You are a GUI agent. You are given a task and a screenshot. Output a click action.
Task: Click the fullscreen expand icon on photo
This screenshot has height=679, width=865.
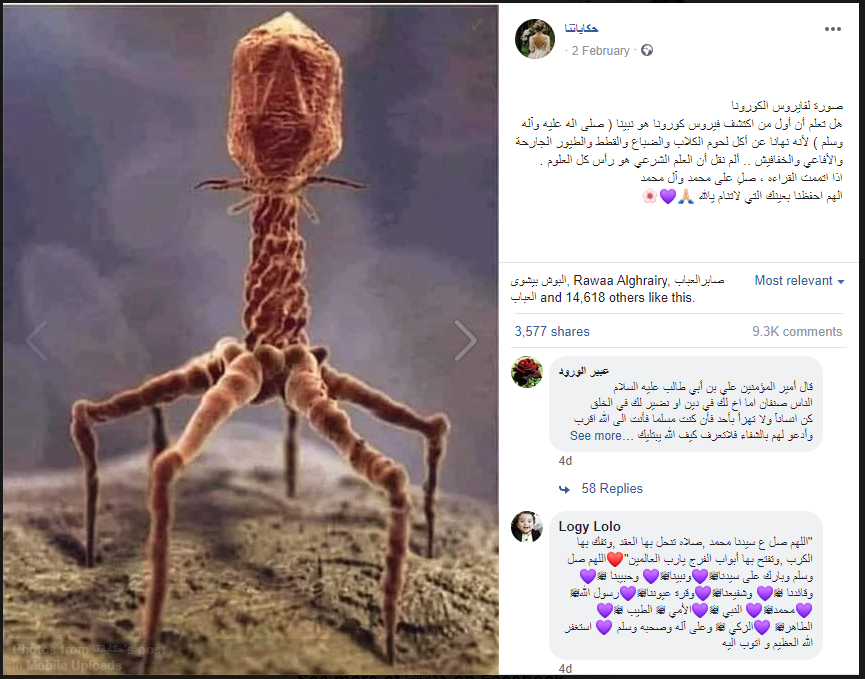pos(477,24)
